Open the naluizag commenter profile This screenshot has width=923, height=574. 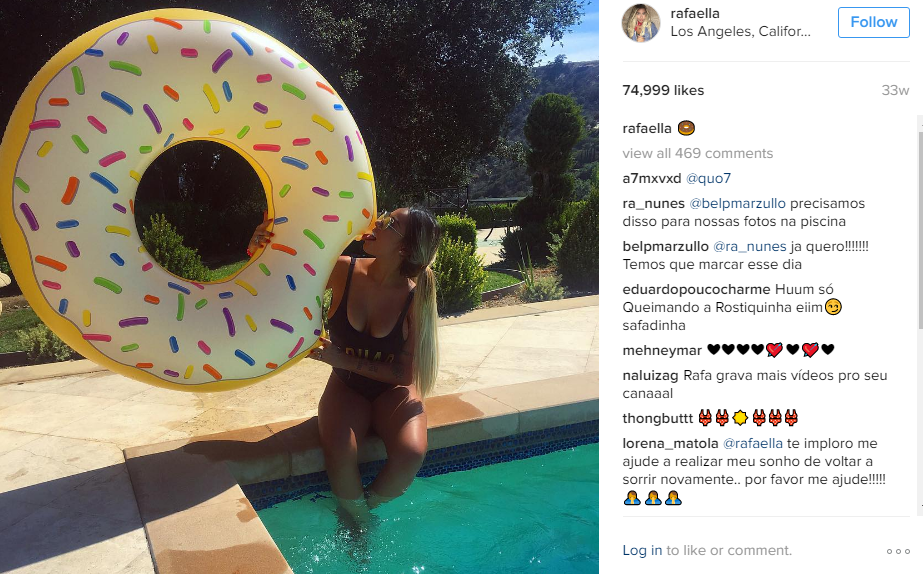(x=650, y=376)
